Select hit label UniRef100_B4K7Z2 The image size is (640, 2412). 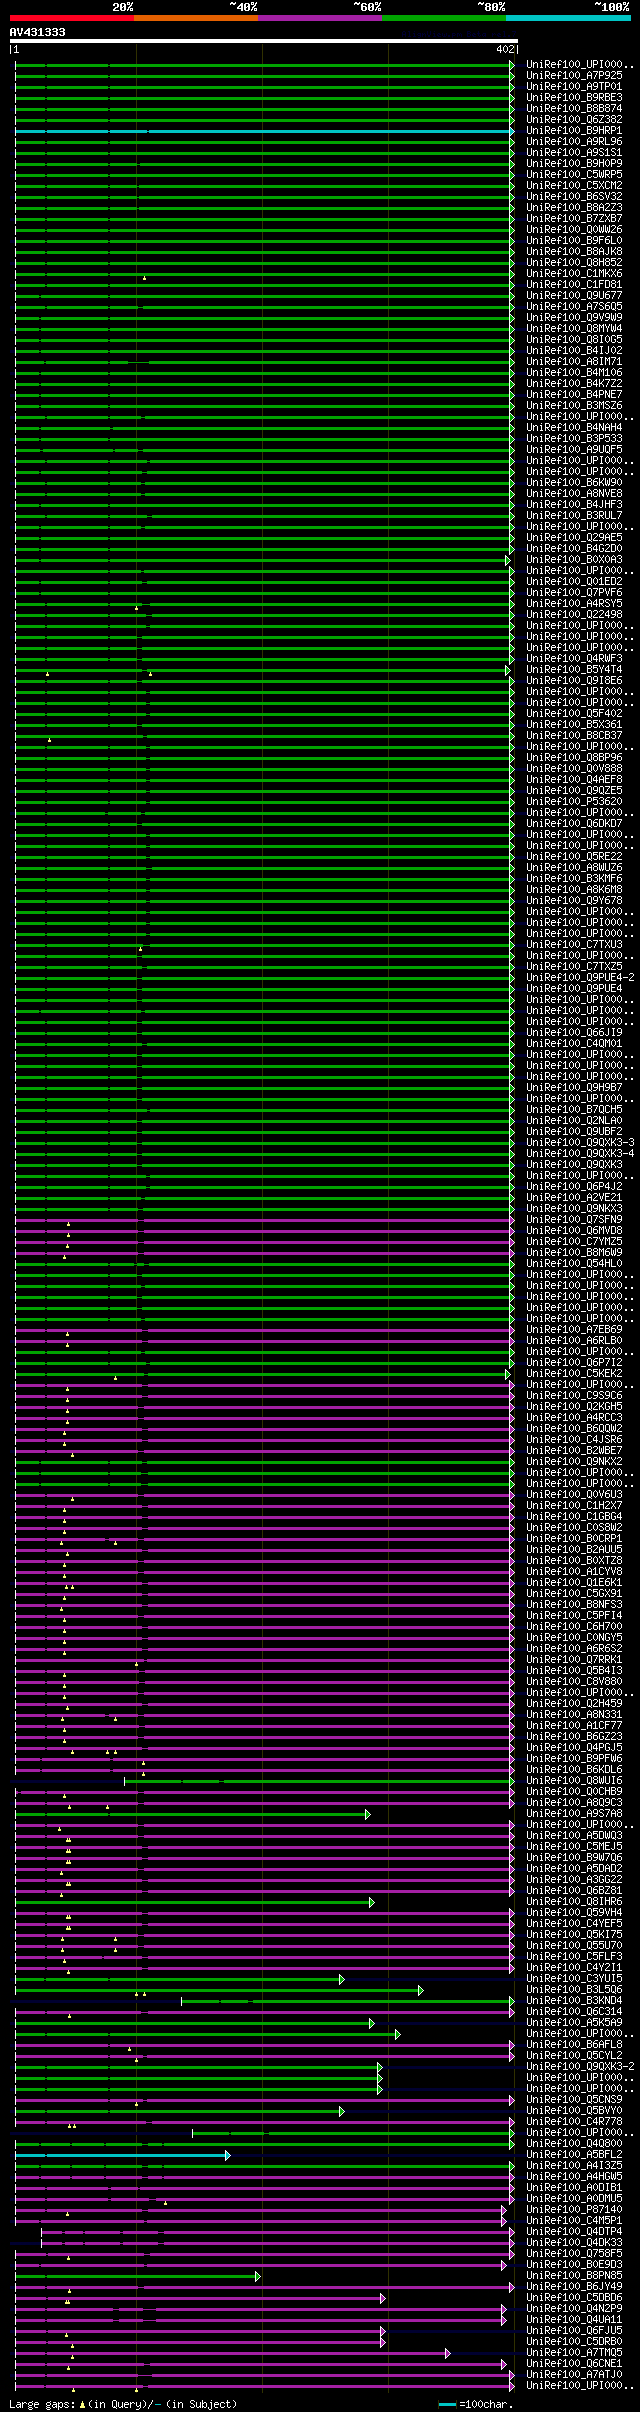tap(574, 383)
